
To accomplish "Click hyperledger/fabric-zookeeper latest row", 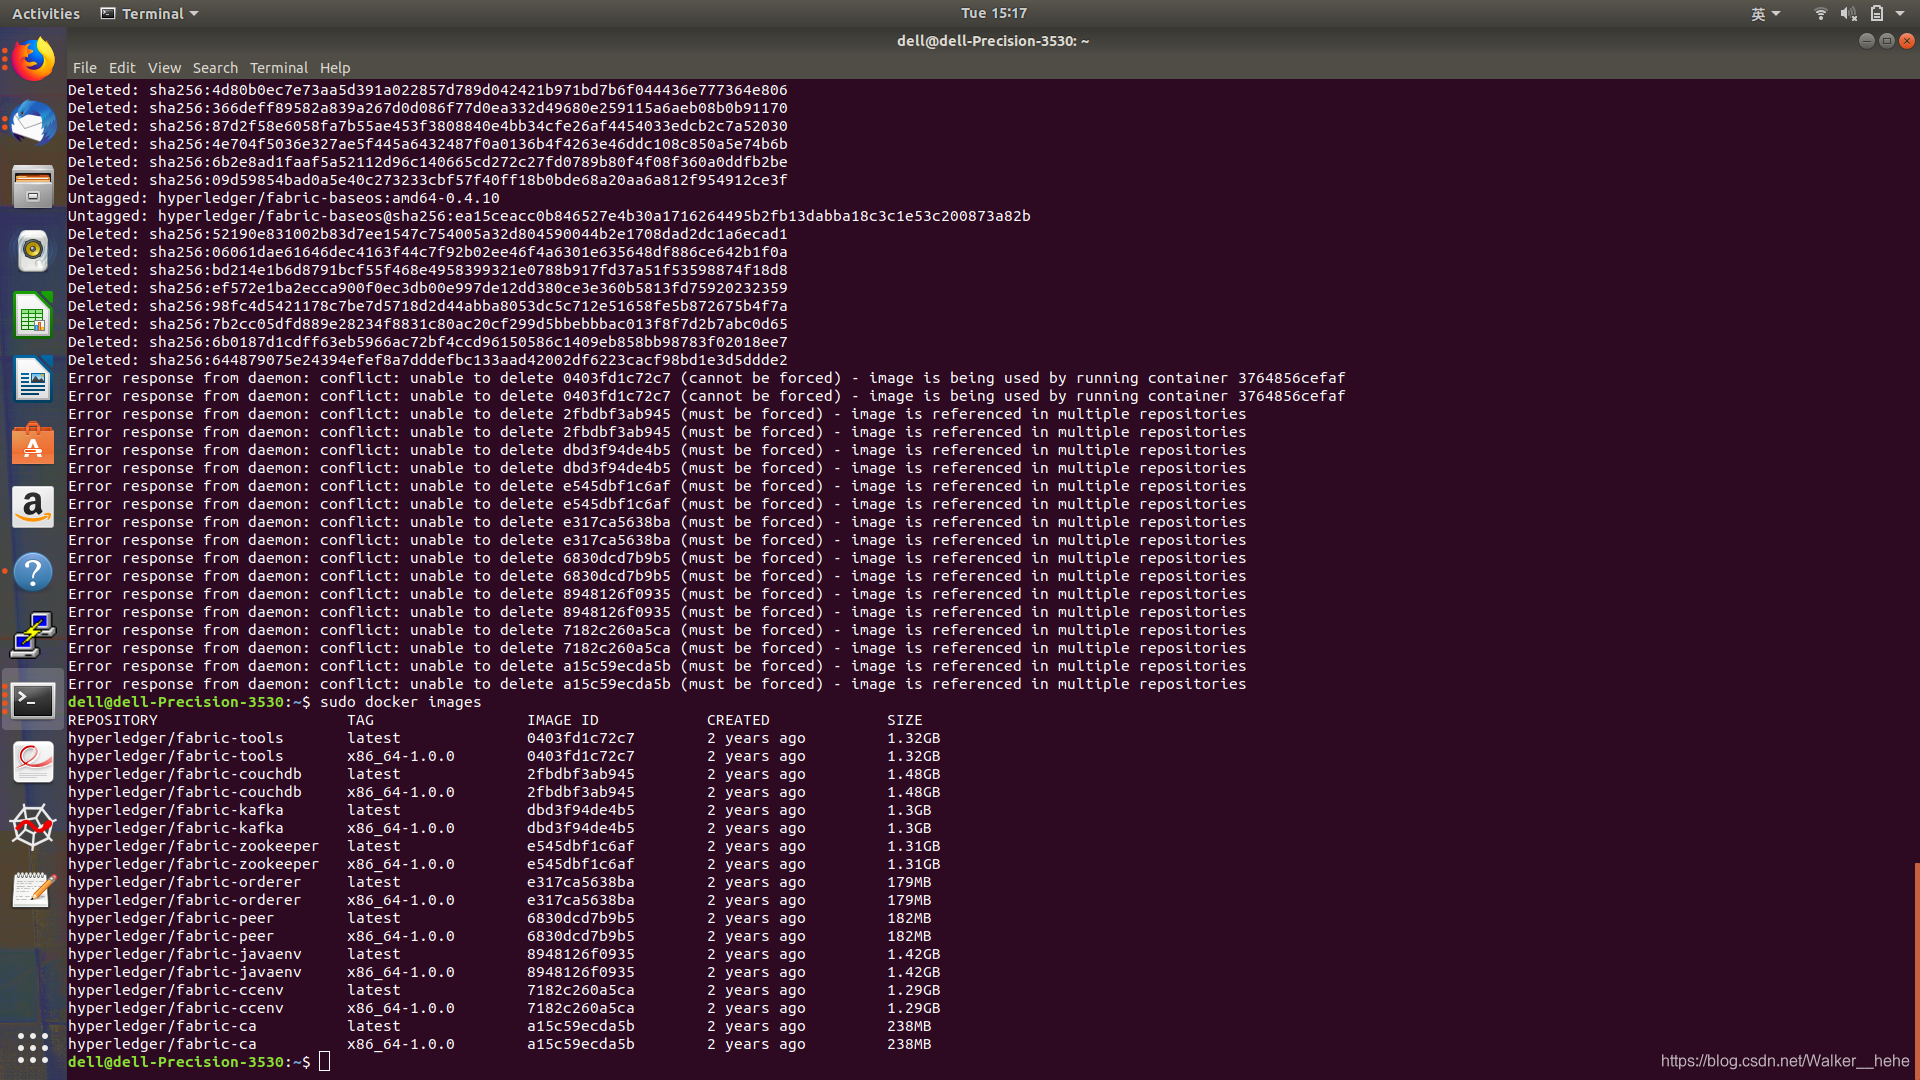I will 504,846.
